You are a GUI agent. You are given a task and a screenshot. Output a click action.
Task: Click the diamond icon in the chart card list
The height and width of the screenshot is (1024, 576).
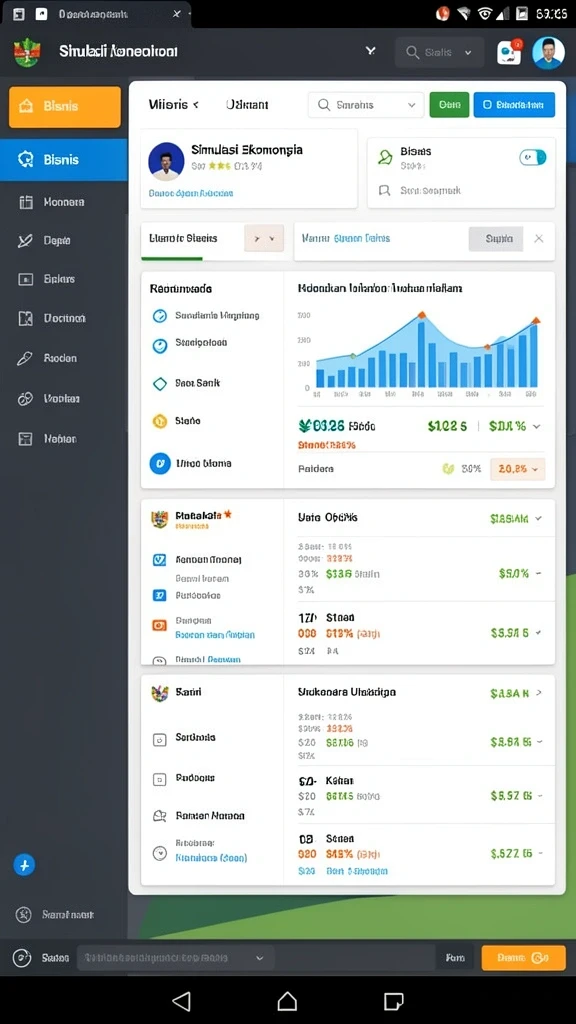[160, 383]
